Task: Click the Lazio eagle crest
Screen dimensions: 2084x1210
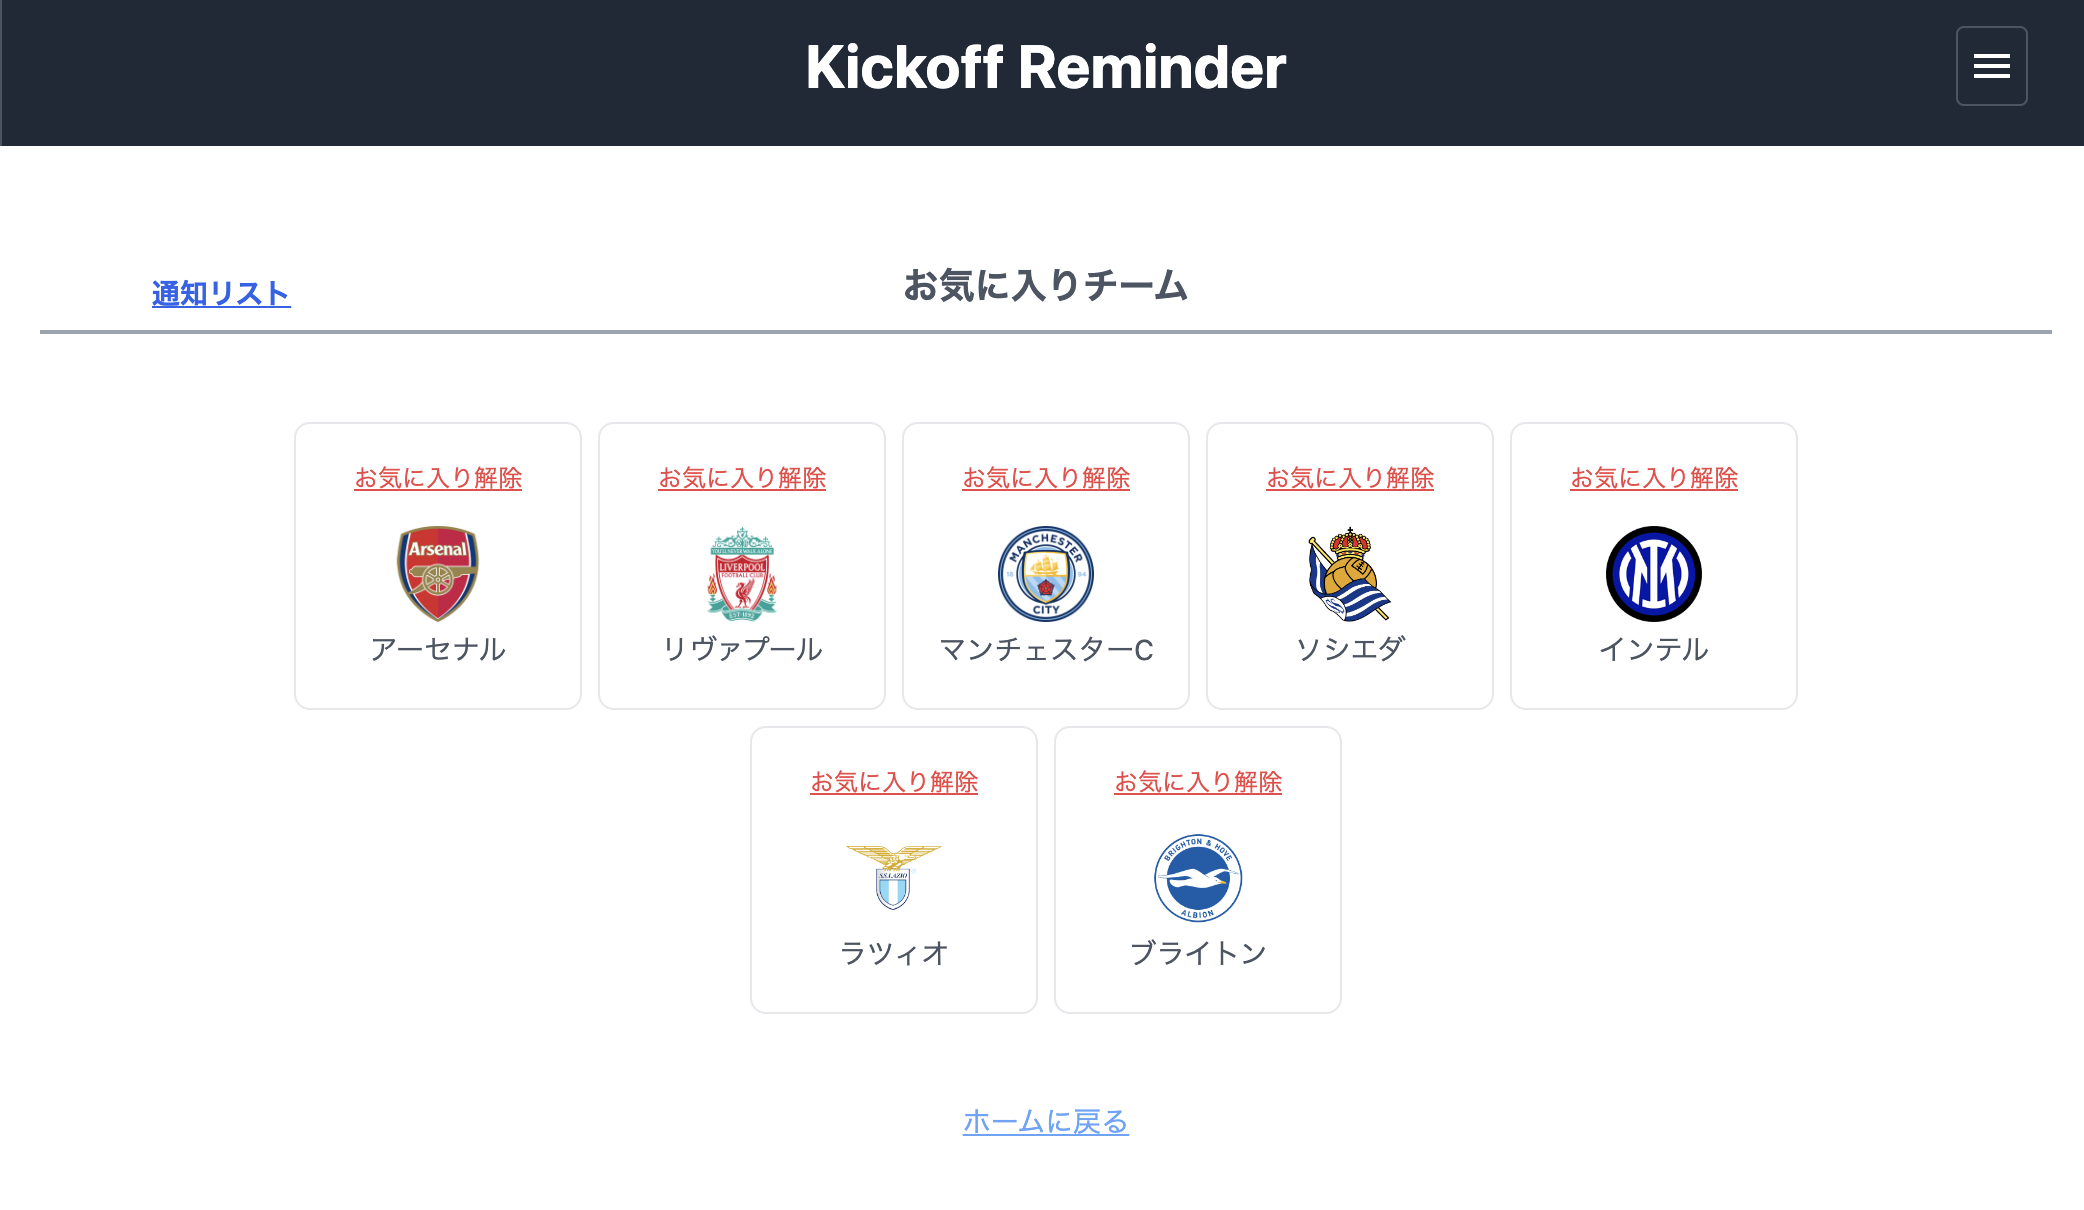Action: pyautogui.click(x=894, y=877)
